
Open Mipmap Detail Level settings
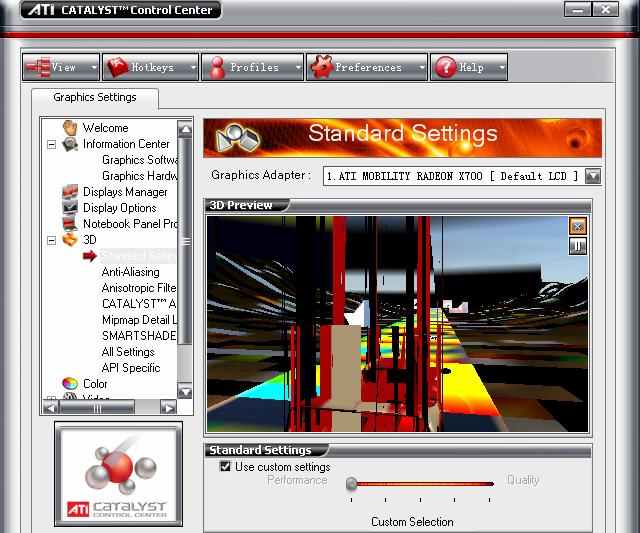tap(139, 320)
